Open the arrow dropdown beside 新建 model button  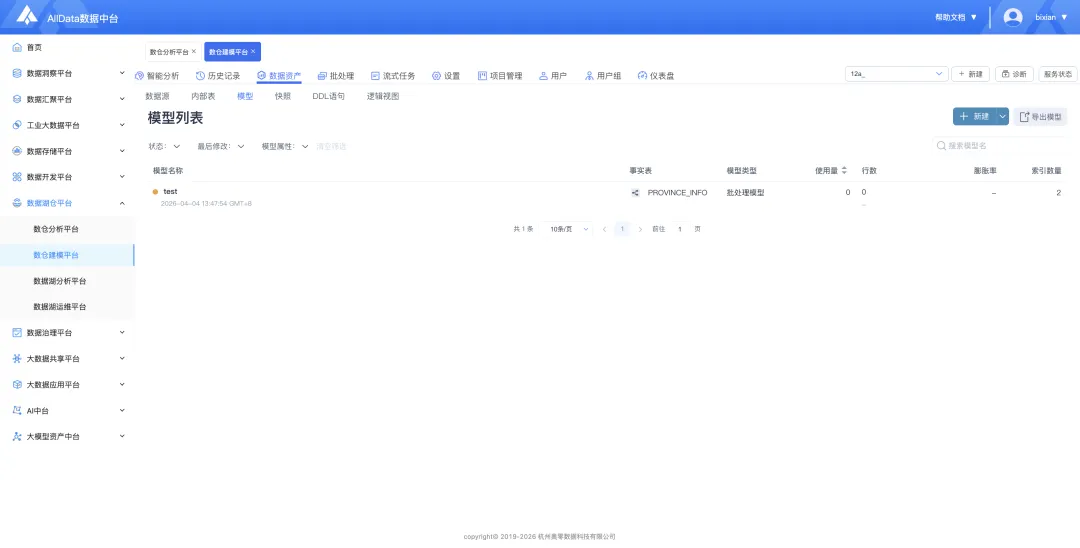(1003, 117)
